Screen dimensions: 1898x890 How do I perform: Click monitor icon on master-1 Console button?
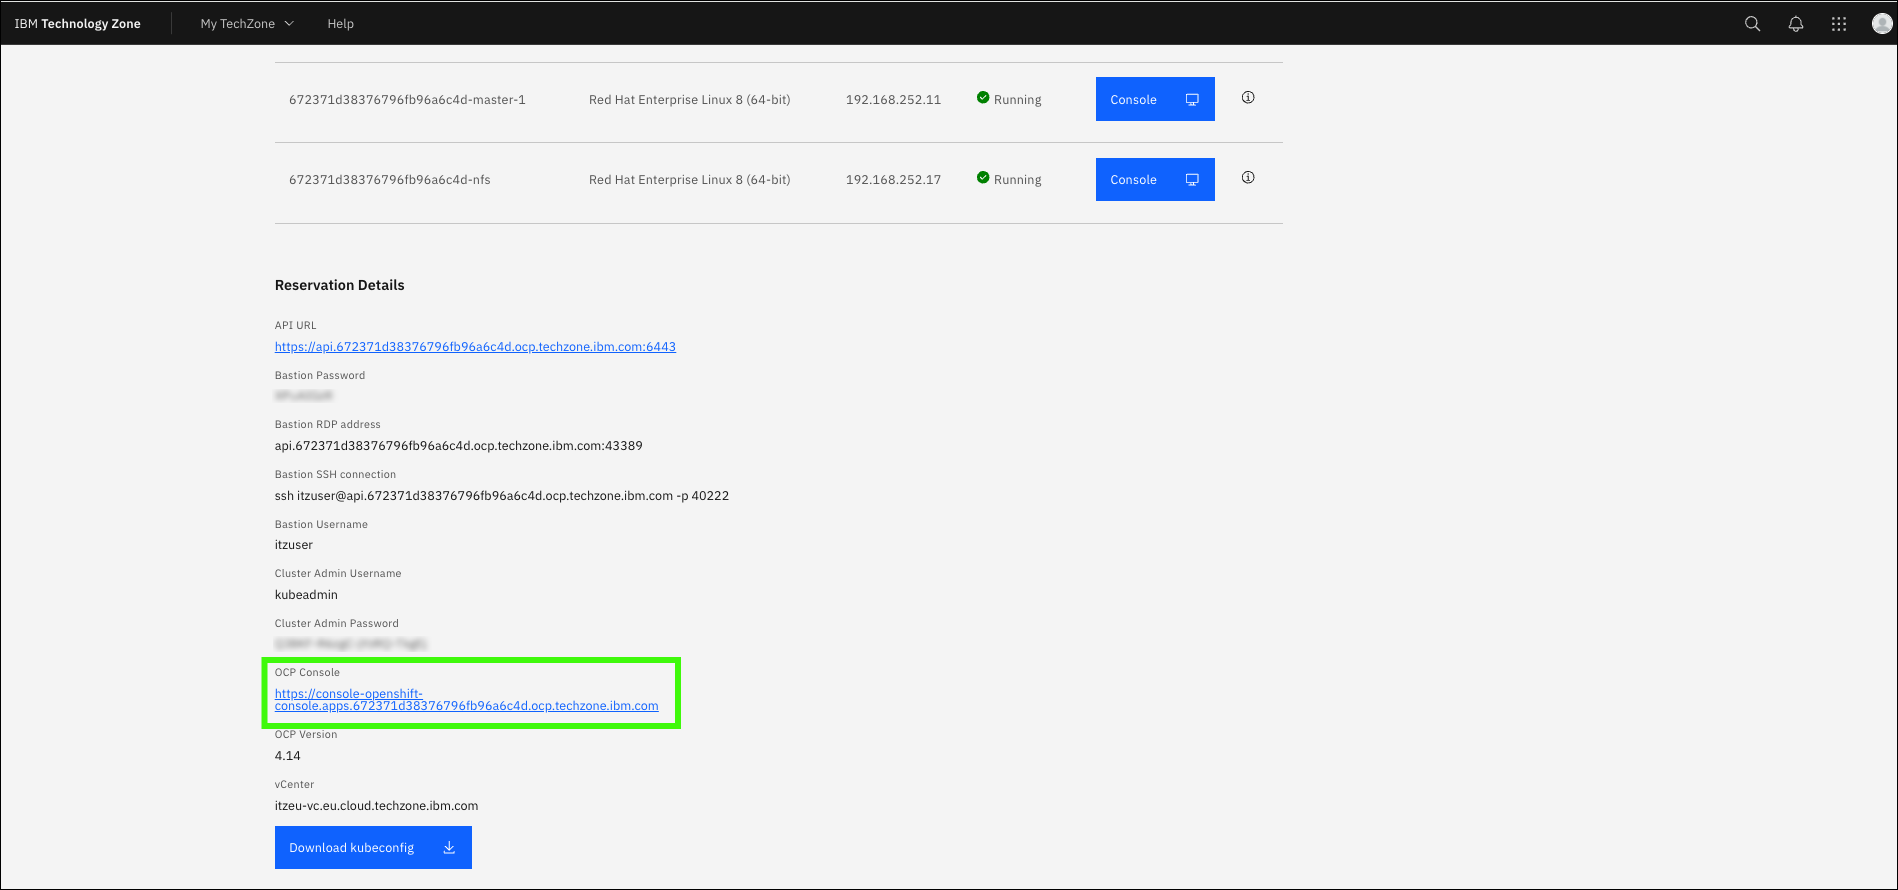tap(1192, 100)
